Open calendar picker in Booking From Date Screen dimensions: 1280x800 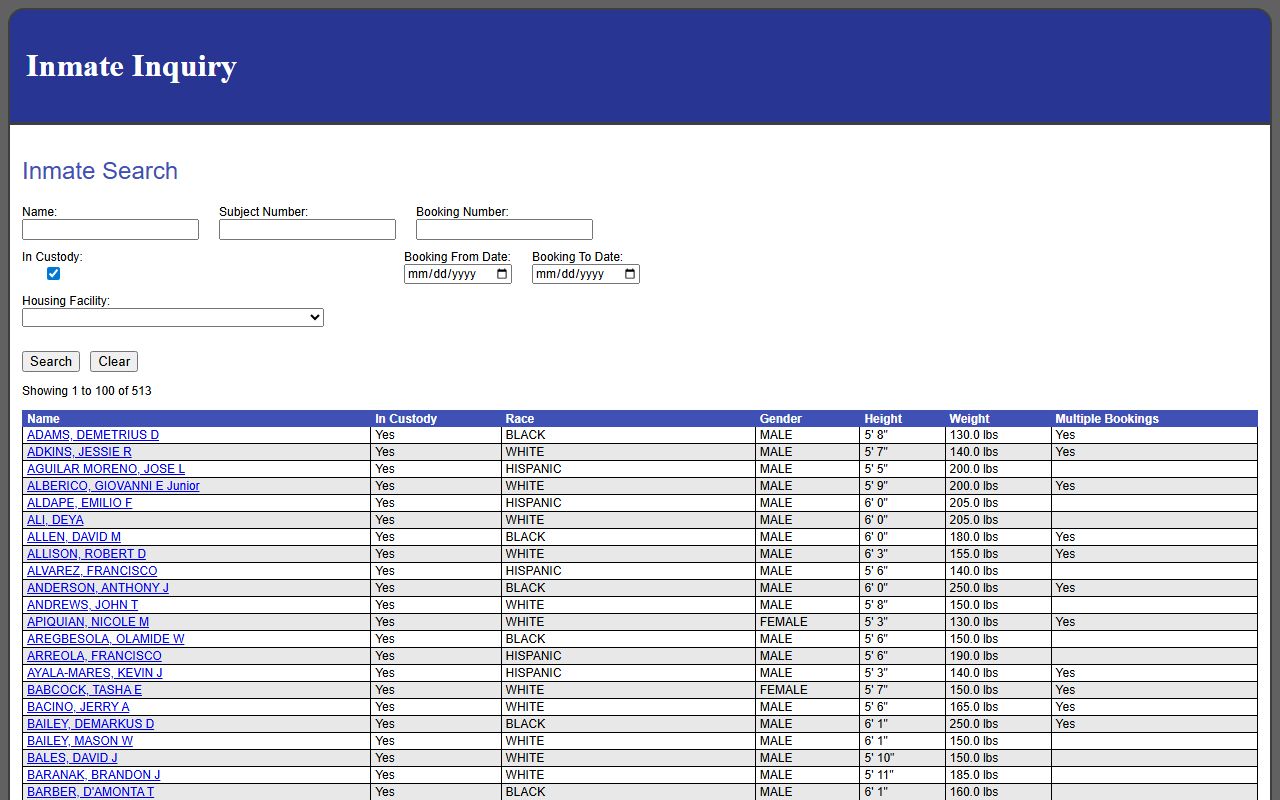[x=502, y=274]
